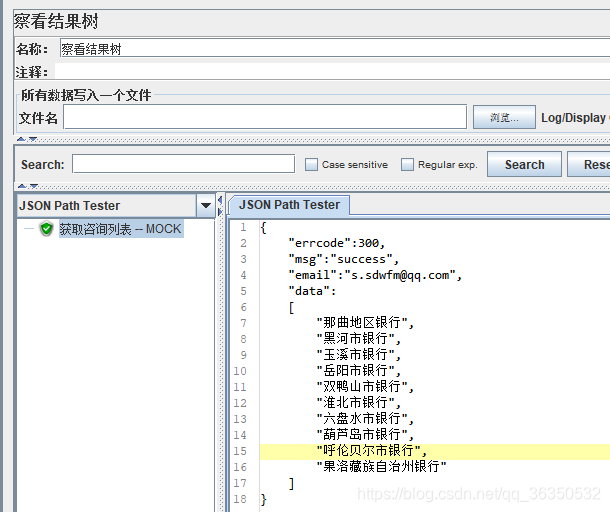Click the green shield success icon
610x512 pixels.
point(46,229)
